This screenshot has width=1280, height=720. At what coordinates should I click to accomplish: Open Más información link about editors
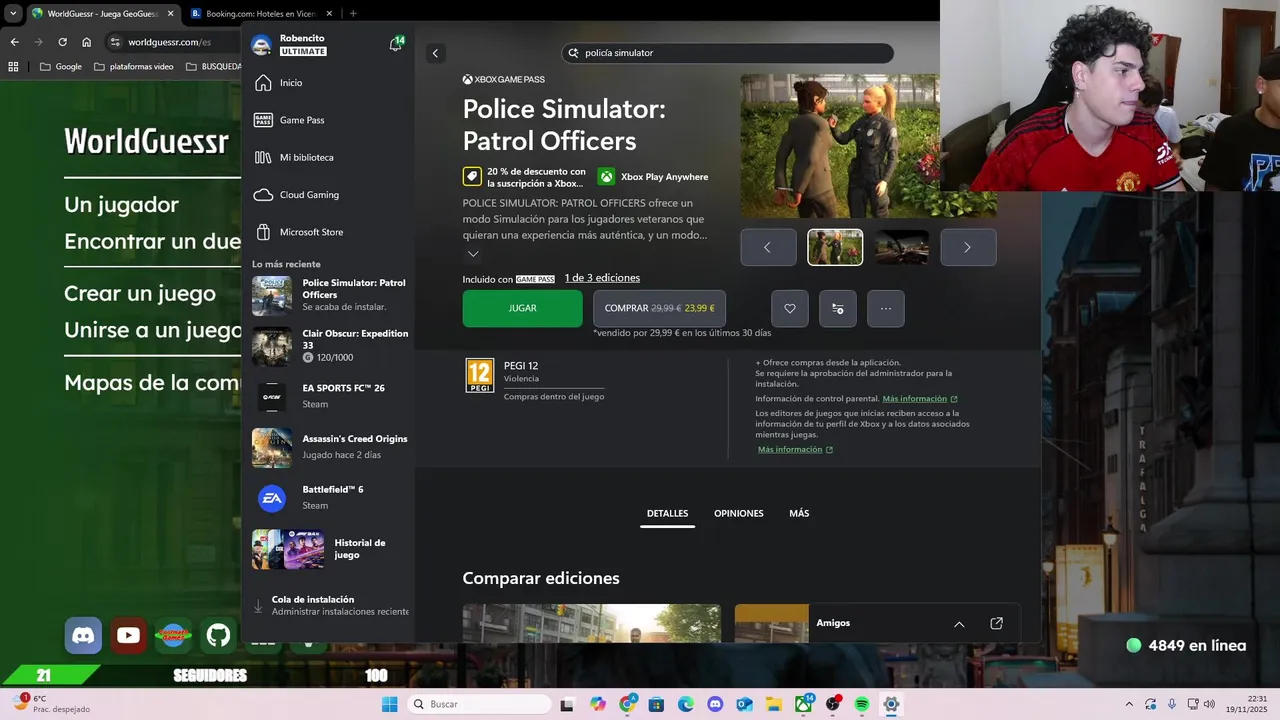795,450
